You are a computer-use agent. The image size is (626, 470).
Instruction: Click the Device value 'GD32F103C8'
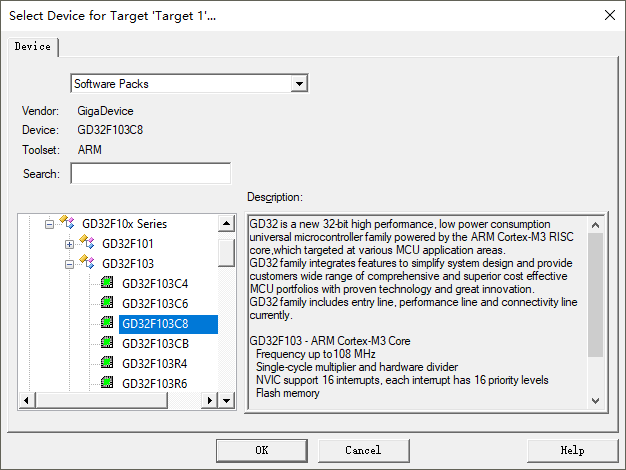pyautogui.click(x=110, y=130)
